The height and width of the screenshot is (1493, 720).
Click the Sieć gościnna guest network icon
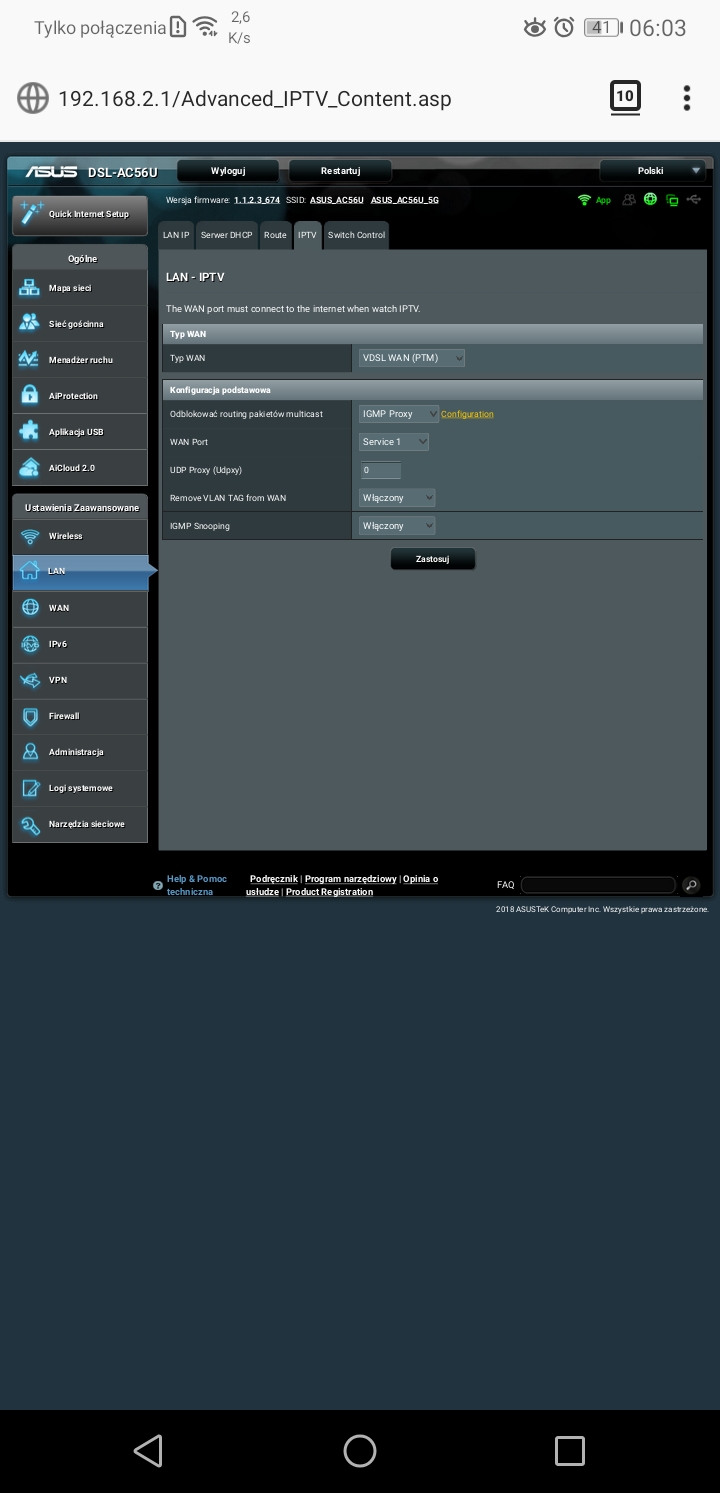[x=30, y=324]
